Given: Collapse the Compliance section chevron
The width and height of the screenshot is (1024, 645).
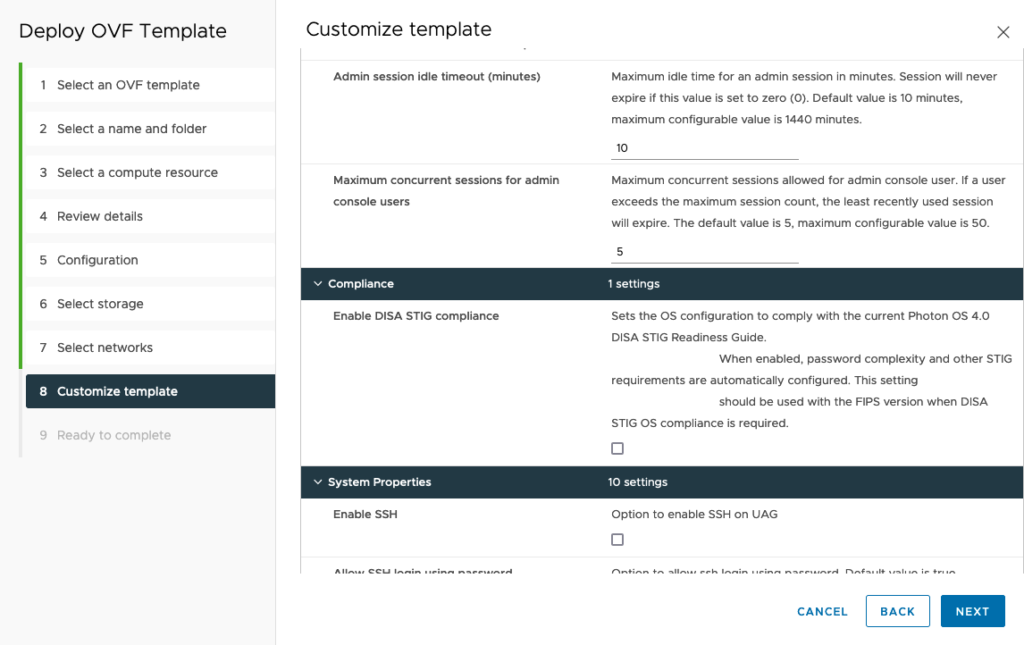Looking at the screenshot, I should point(317,284).
